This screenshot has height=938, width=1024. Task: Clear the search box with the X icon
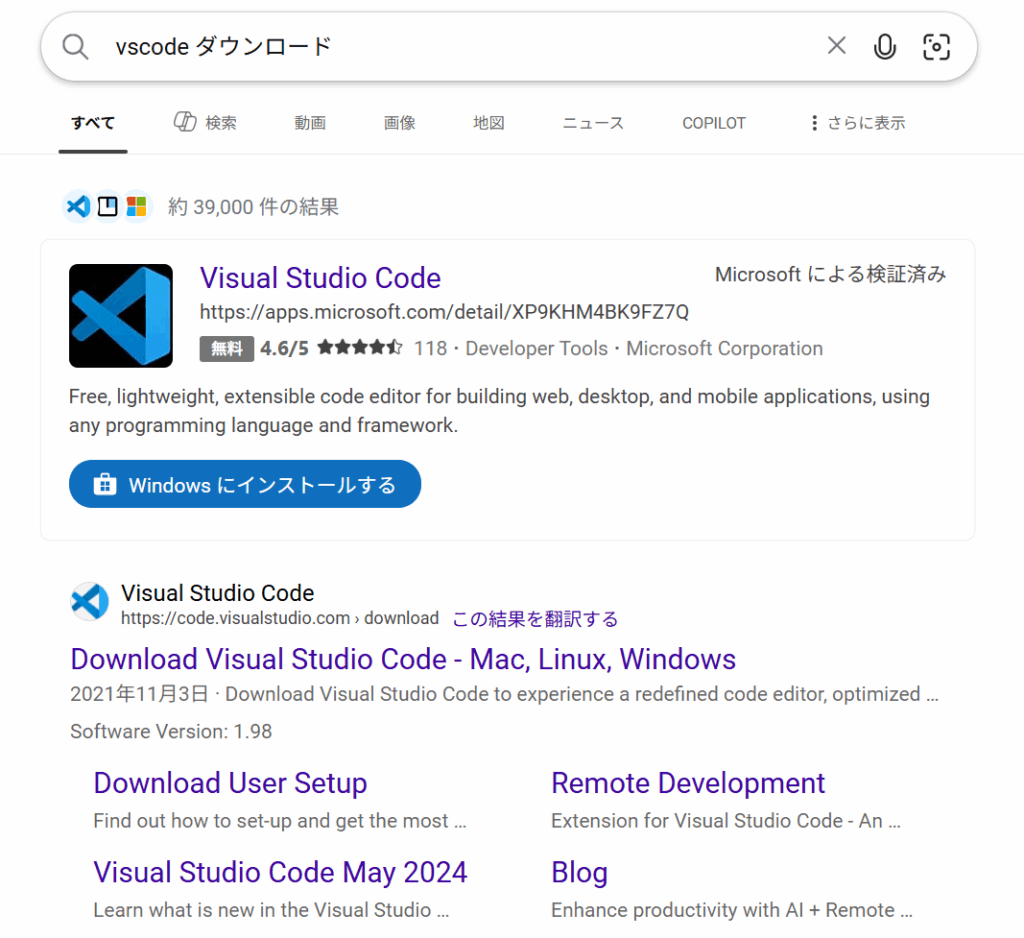[836, 46]
